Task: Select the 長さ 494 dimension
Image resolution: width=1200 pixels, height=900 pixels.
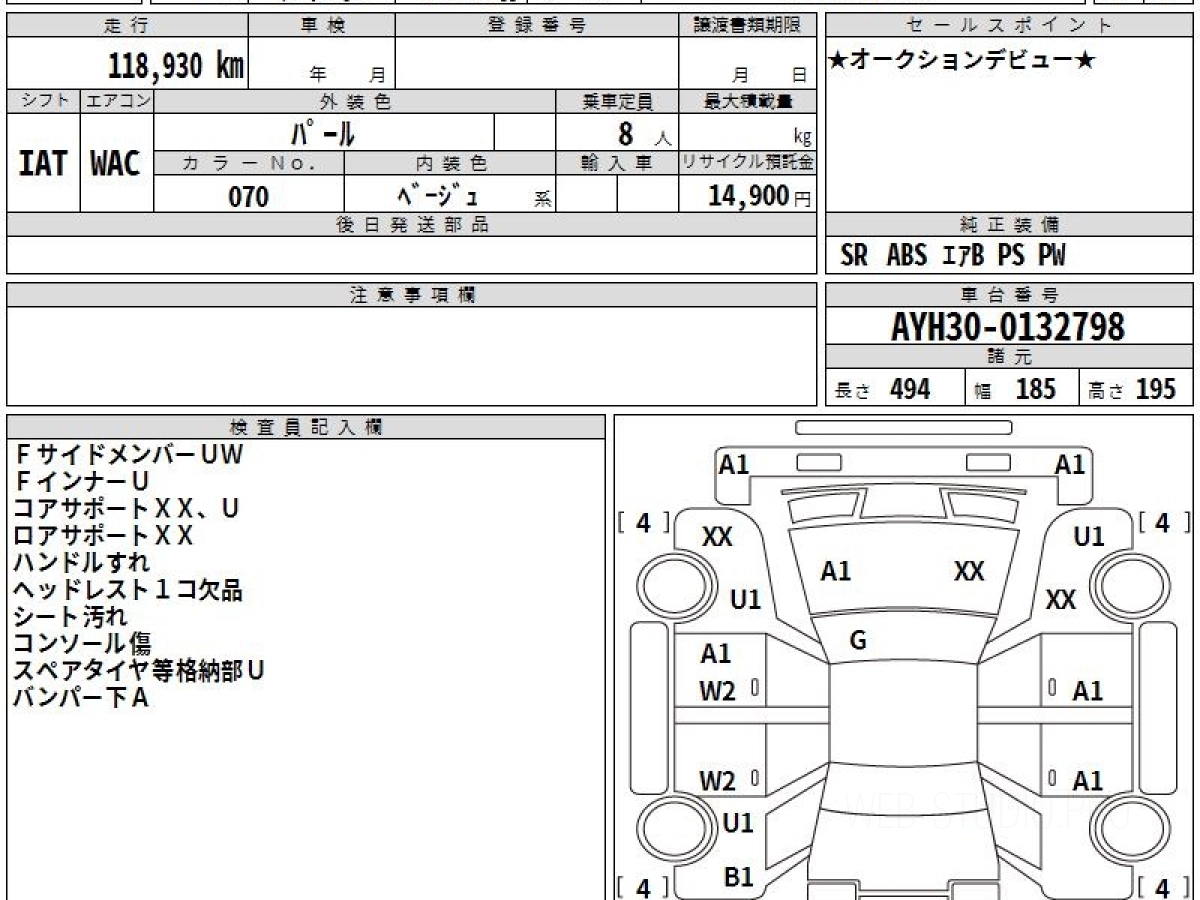Action: click(883, 389)
